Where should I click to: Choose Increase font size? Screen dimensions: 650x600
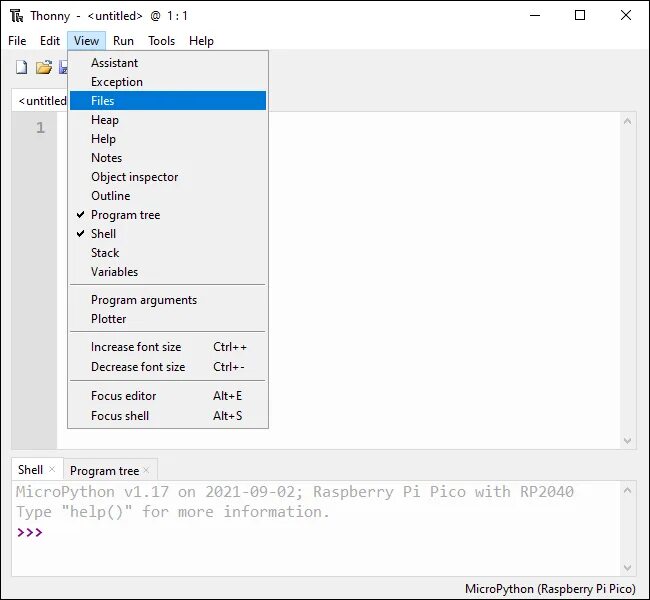coord(168,347)
